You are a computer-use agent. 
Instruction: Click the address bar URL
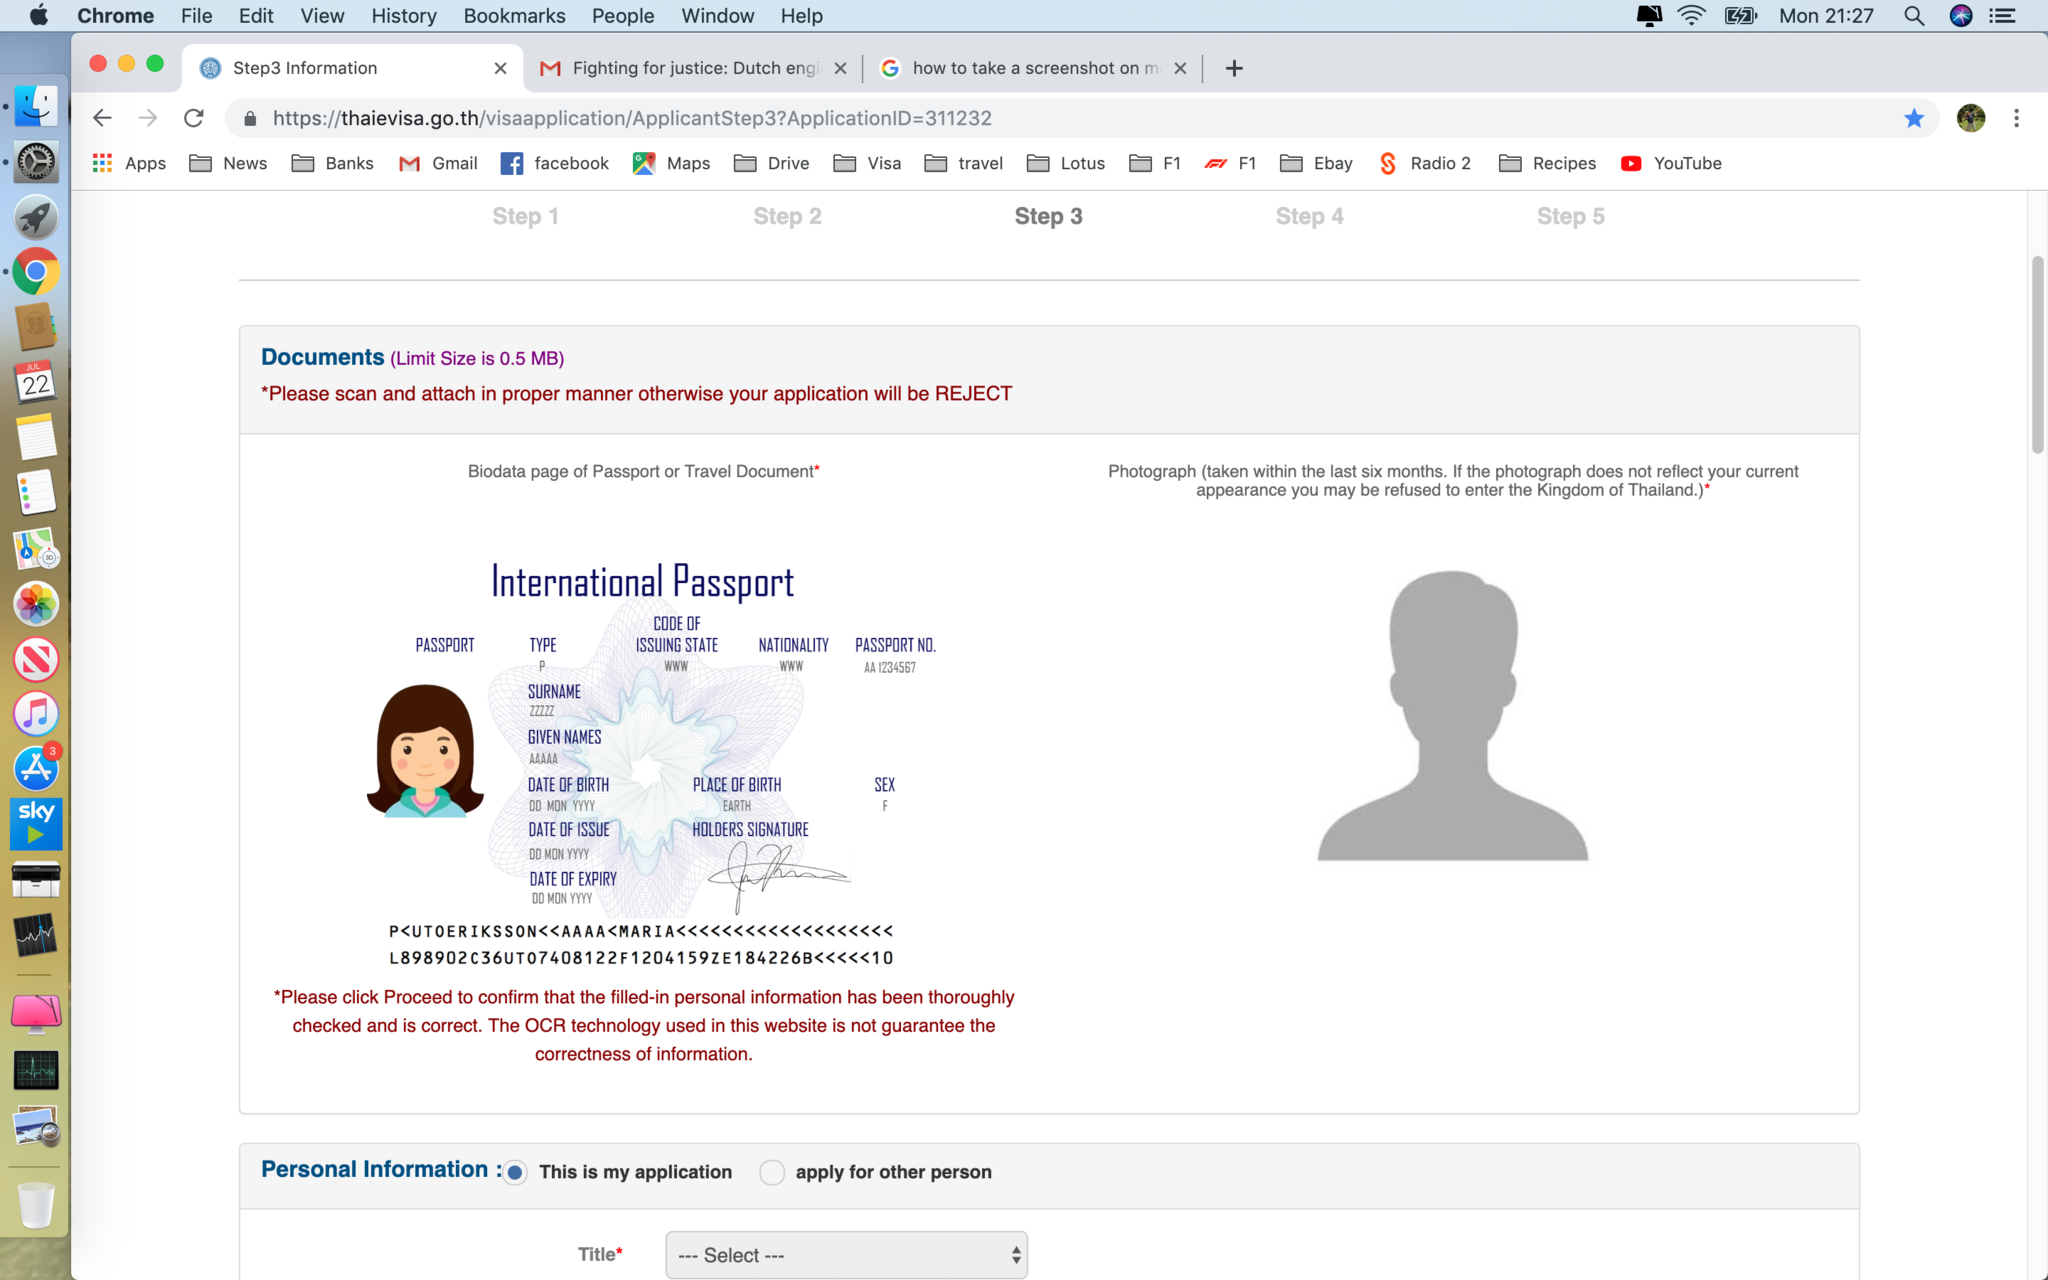point(632,118)
